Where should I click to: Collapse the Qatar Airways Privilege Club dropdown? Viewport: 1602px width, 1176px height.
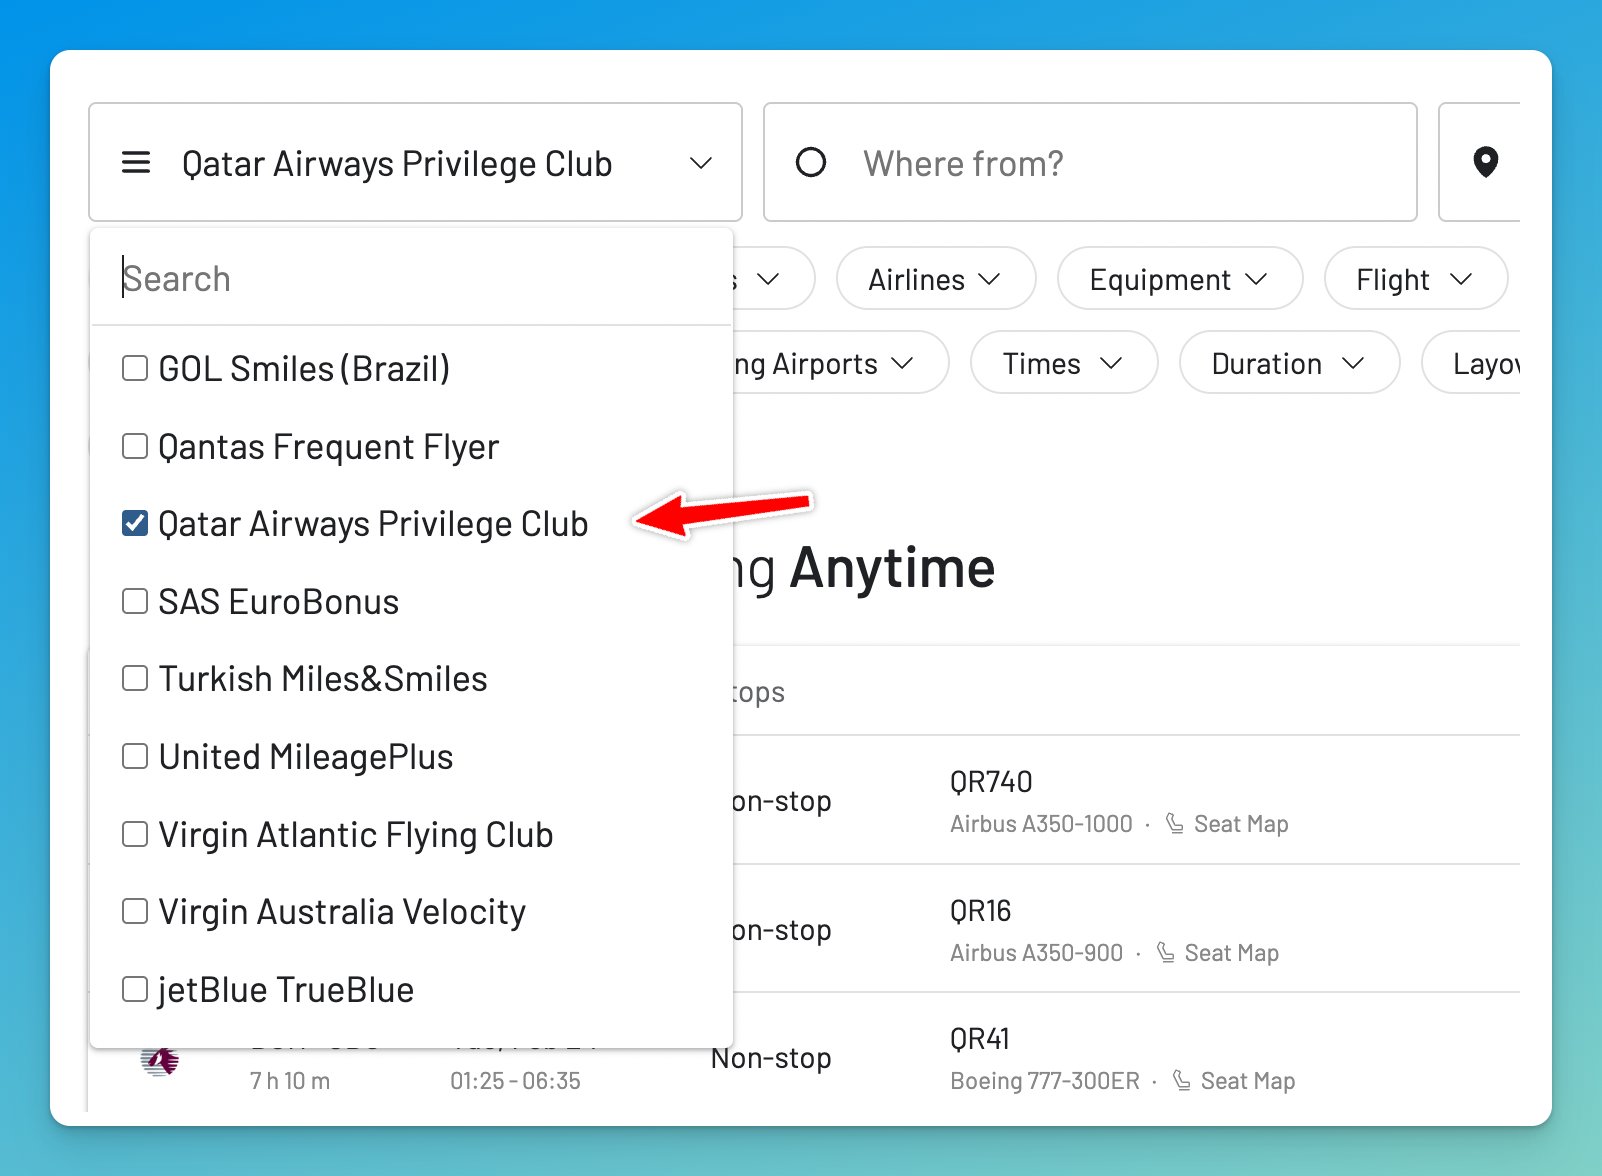(701, 163)
